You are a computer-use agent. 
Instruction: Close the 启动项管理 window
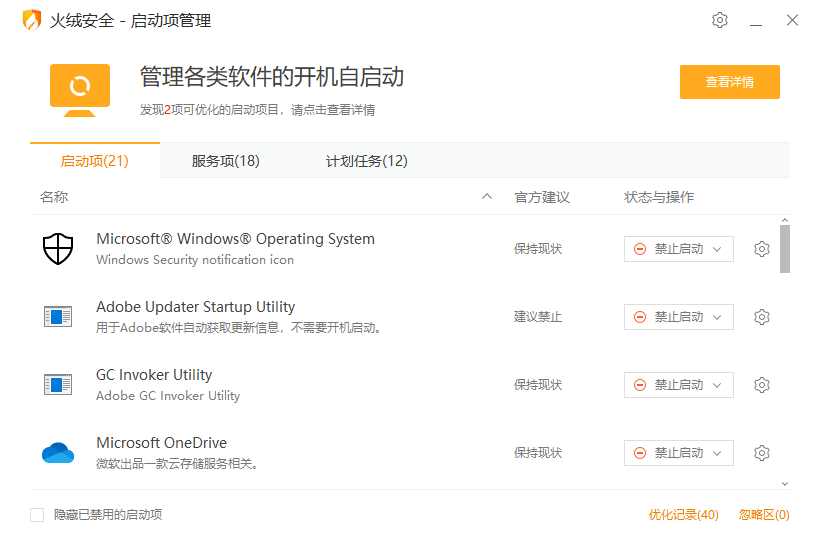tap(792, 20)
